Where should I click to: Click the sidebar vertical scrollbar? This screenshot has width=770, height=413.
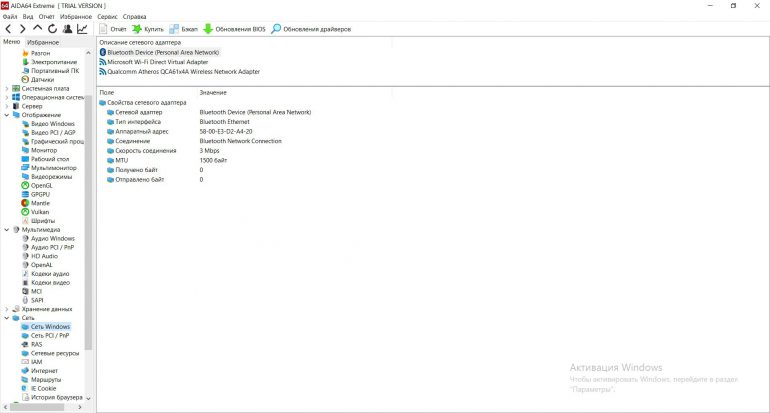[88, 225]
